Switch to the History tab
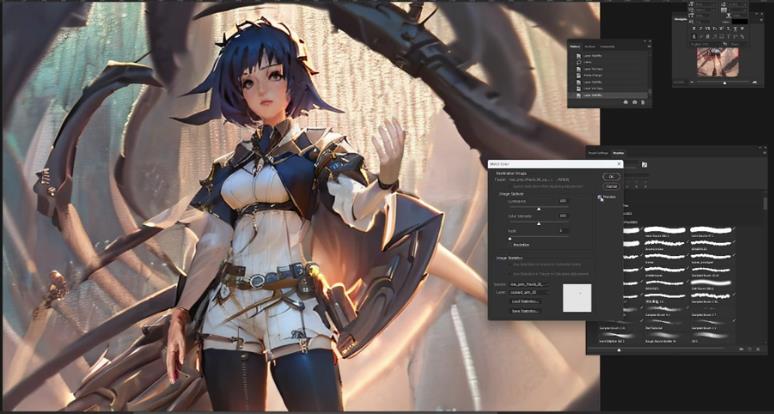The image size is (774, 414). pyautogui.click(x=575, y=46)
